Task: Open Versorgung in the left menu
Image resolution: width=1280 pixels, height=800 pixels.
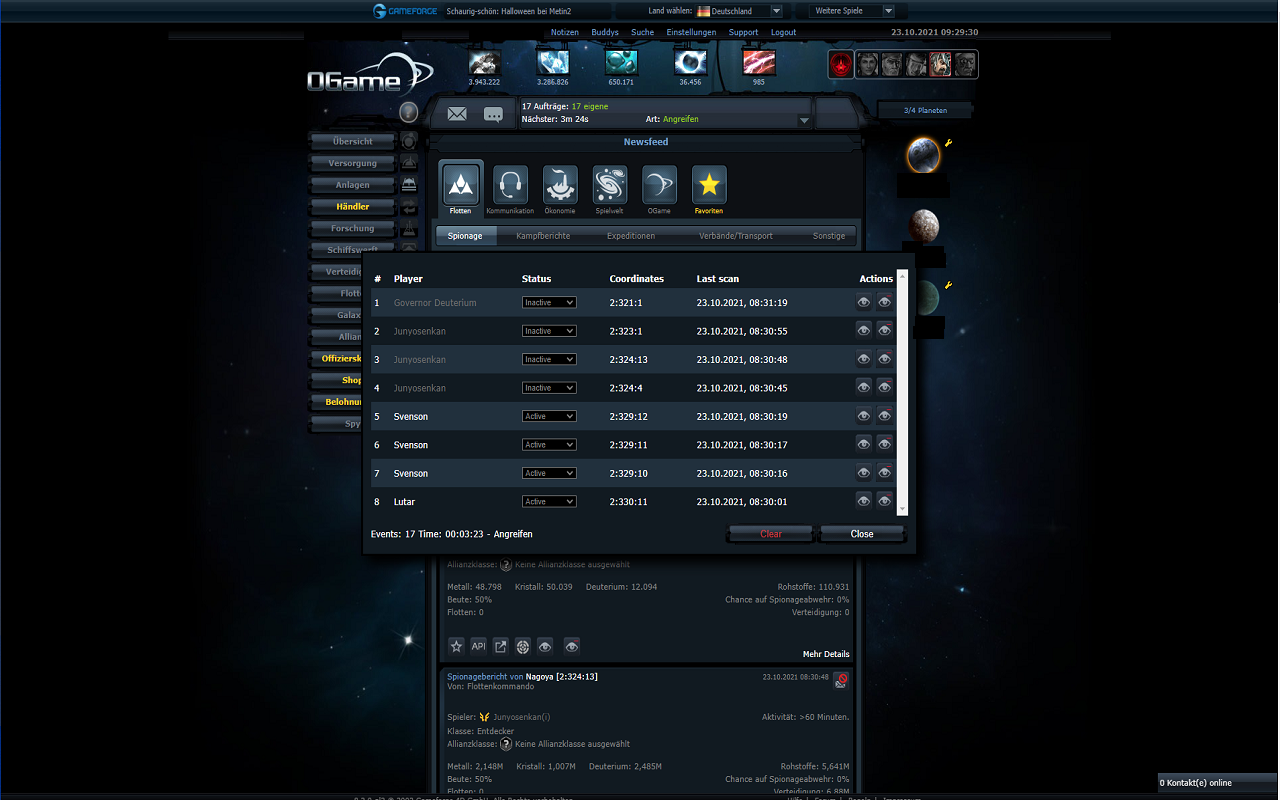Action: pos(353,163)
